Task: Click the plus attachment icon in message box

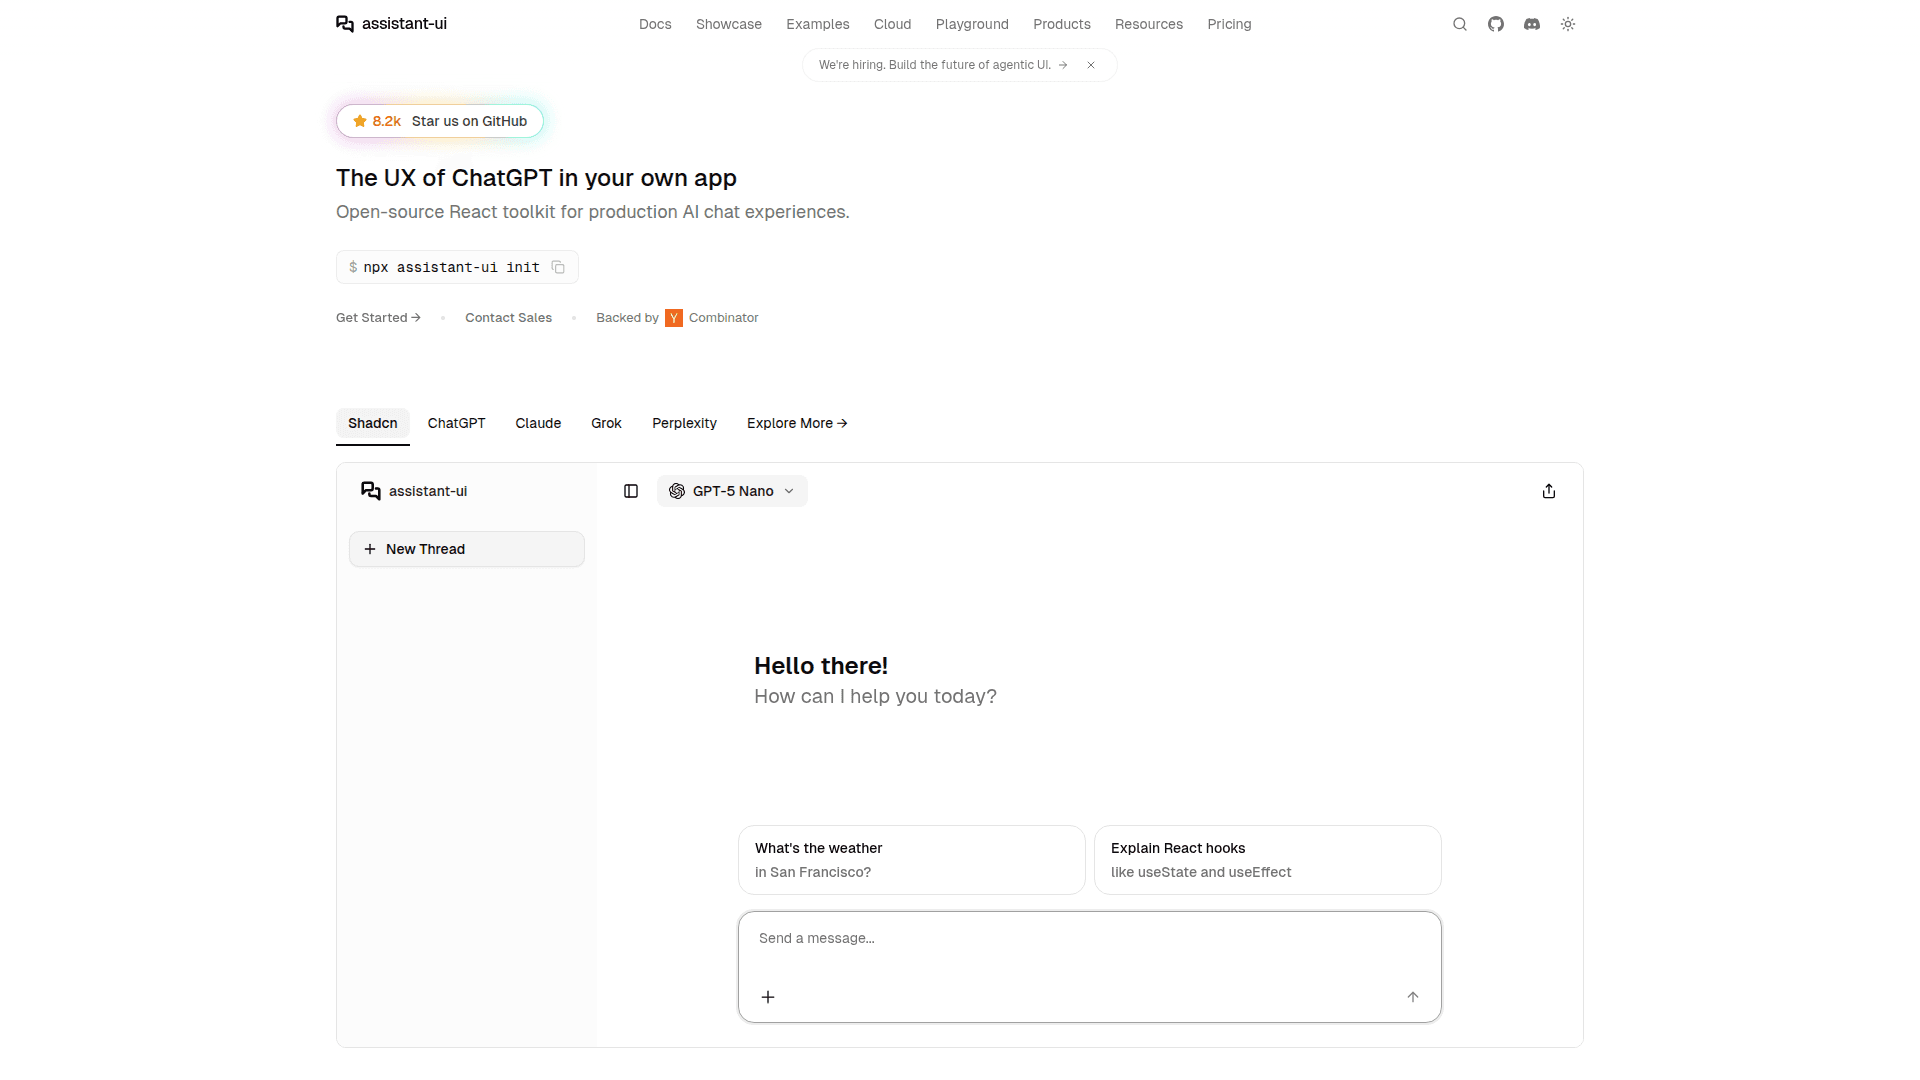Action: pos(767,996)
